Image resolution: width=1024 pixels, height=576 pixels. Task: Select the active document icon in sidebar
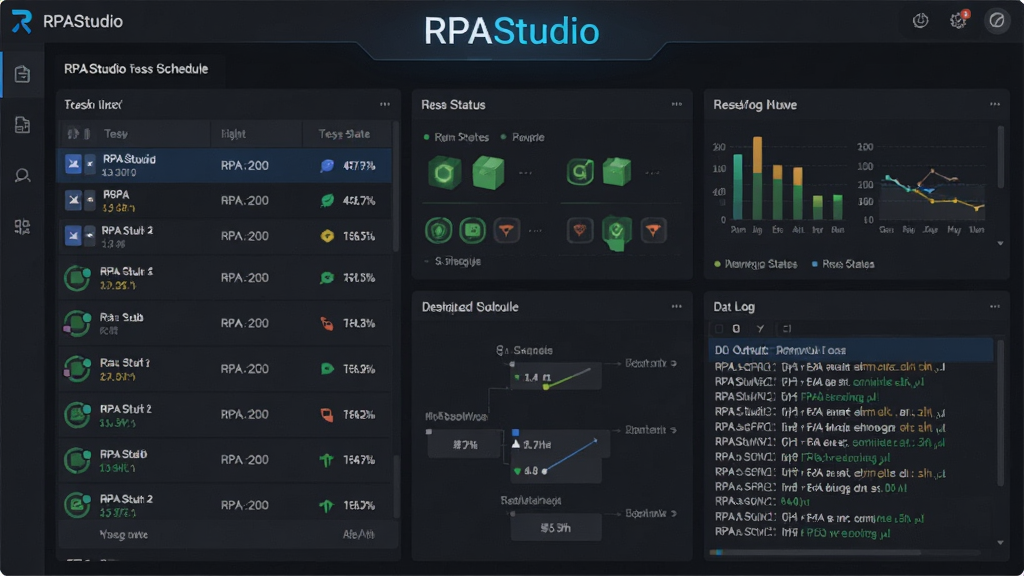[x=22, y=74]
